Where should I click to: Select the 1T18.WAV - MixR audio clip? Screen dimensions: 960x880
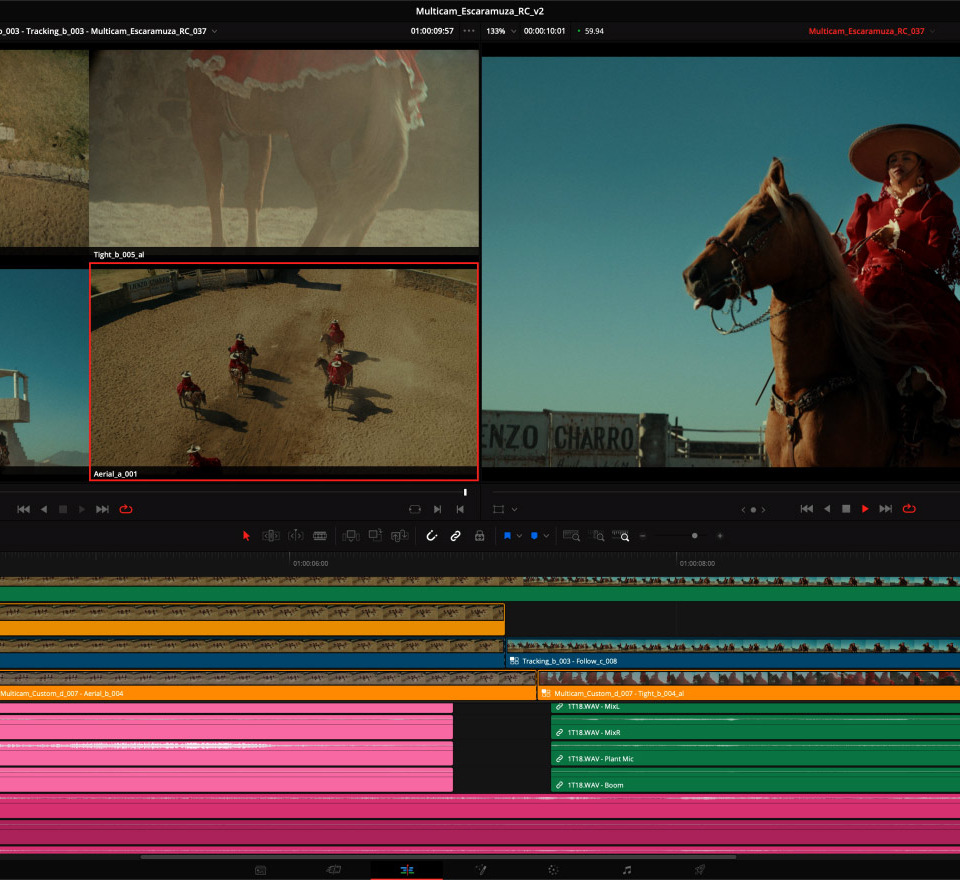[756, 728]
